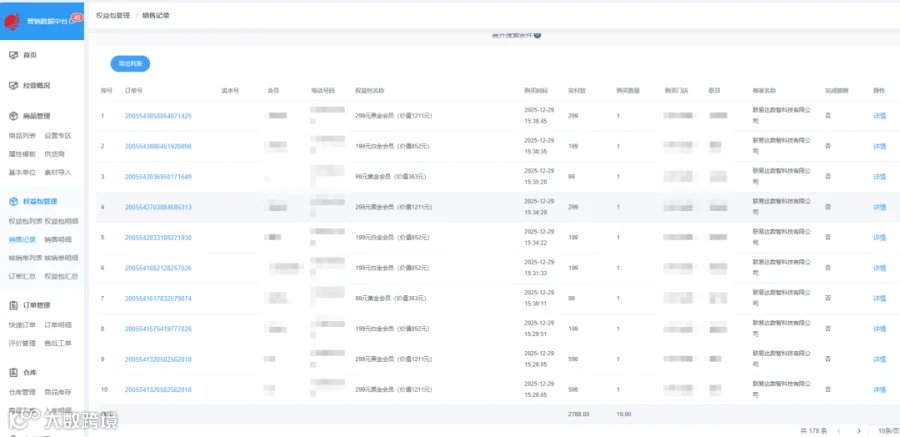Click the 仓库 section icon
Image resolution: width=900 pixels, height=437 pixels.
14,373
